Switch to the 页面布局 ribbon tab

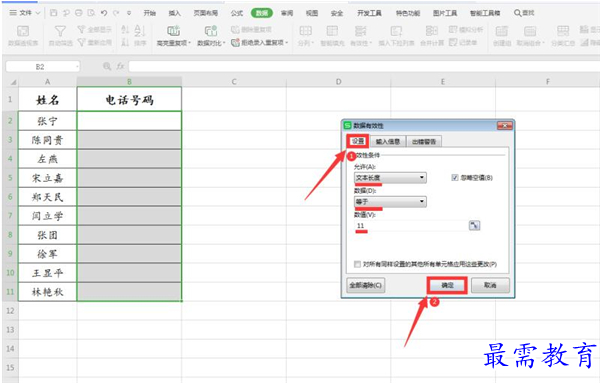click(206, 13)
